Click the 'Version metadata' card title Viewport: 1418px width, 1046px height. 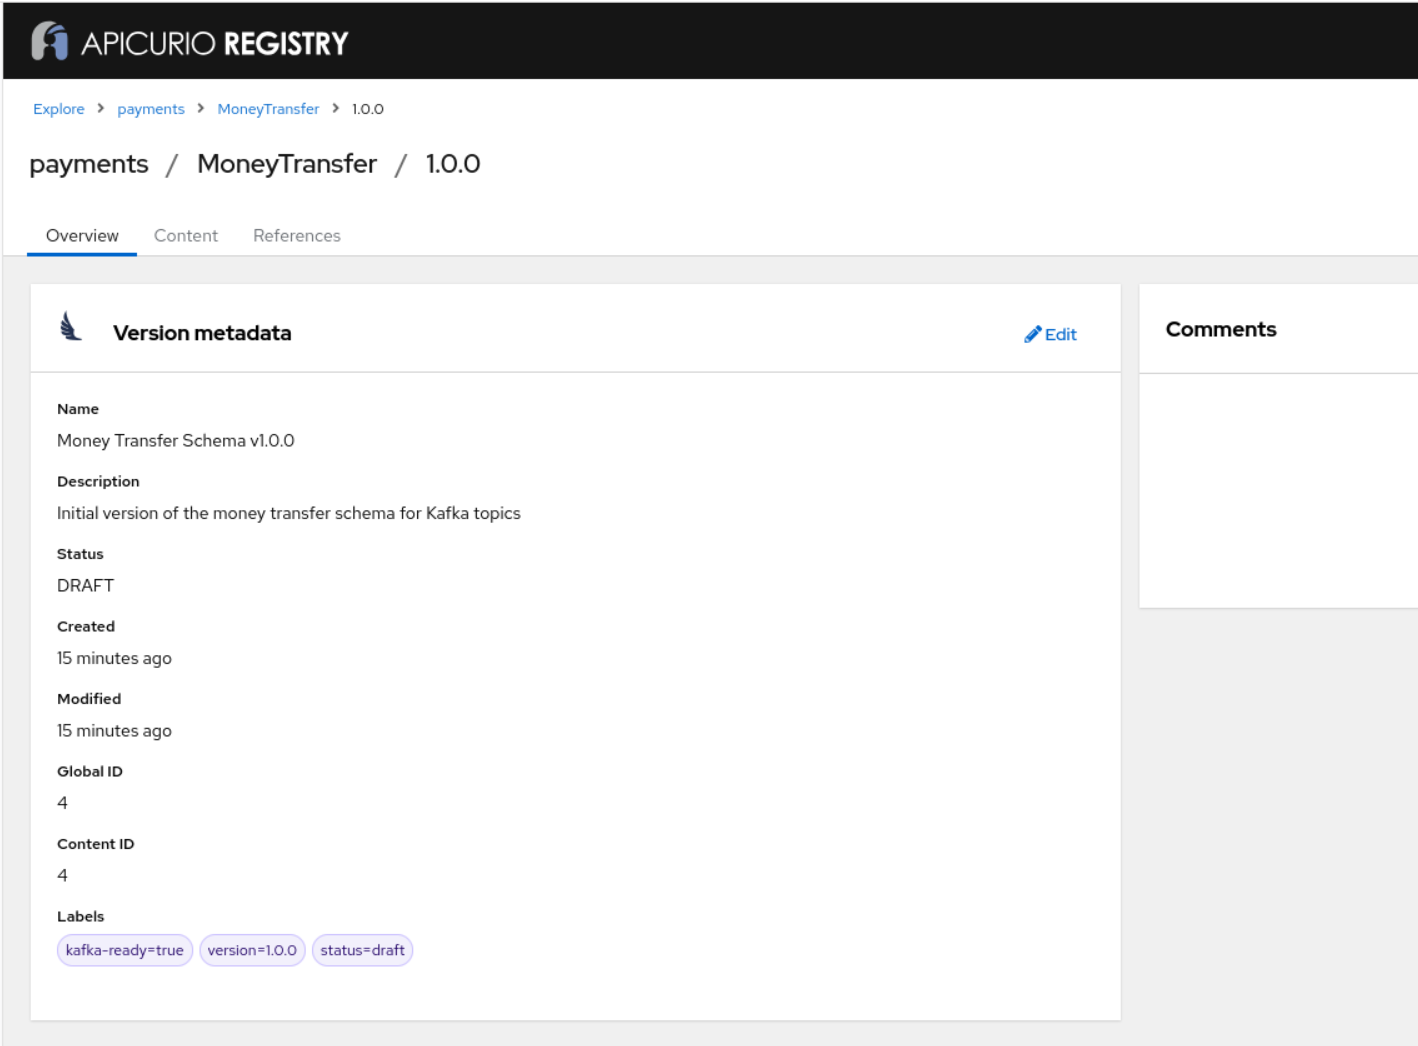coord(202,333)
